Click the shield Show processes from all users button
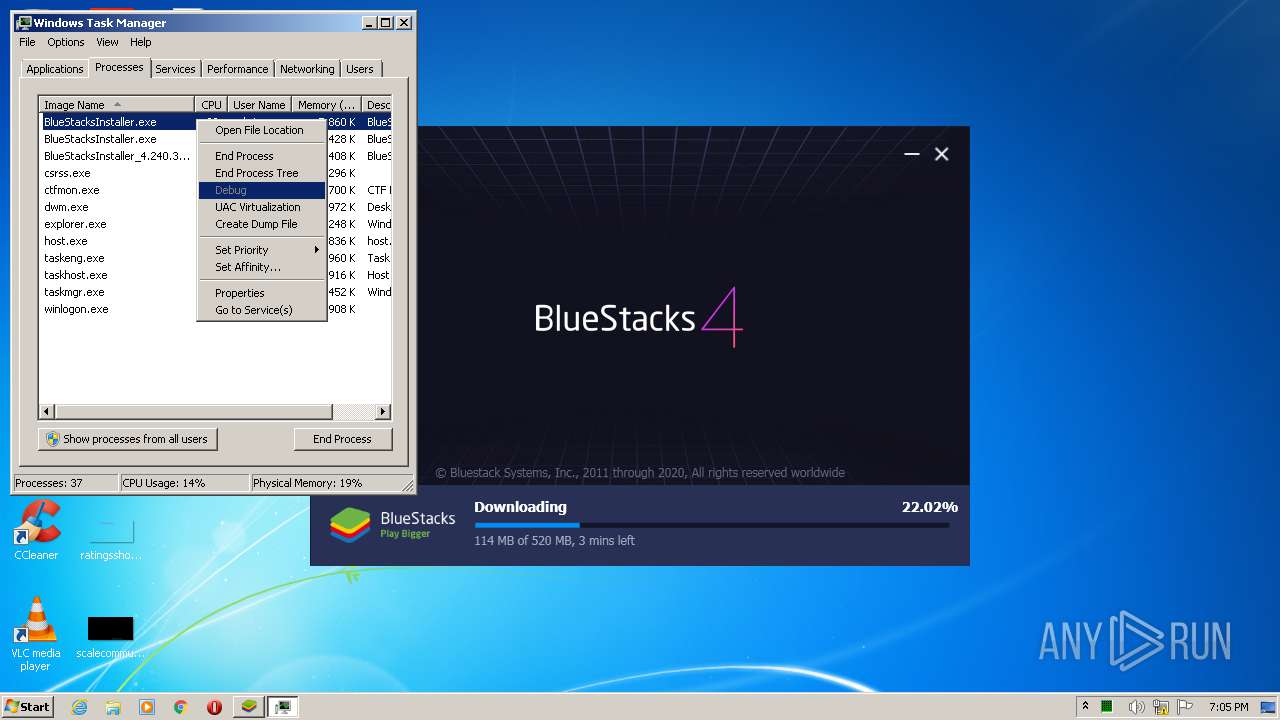Viewport: 1280px width, 720px height. point(127,439)
